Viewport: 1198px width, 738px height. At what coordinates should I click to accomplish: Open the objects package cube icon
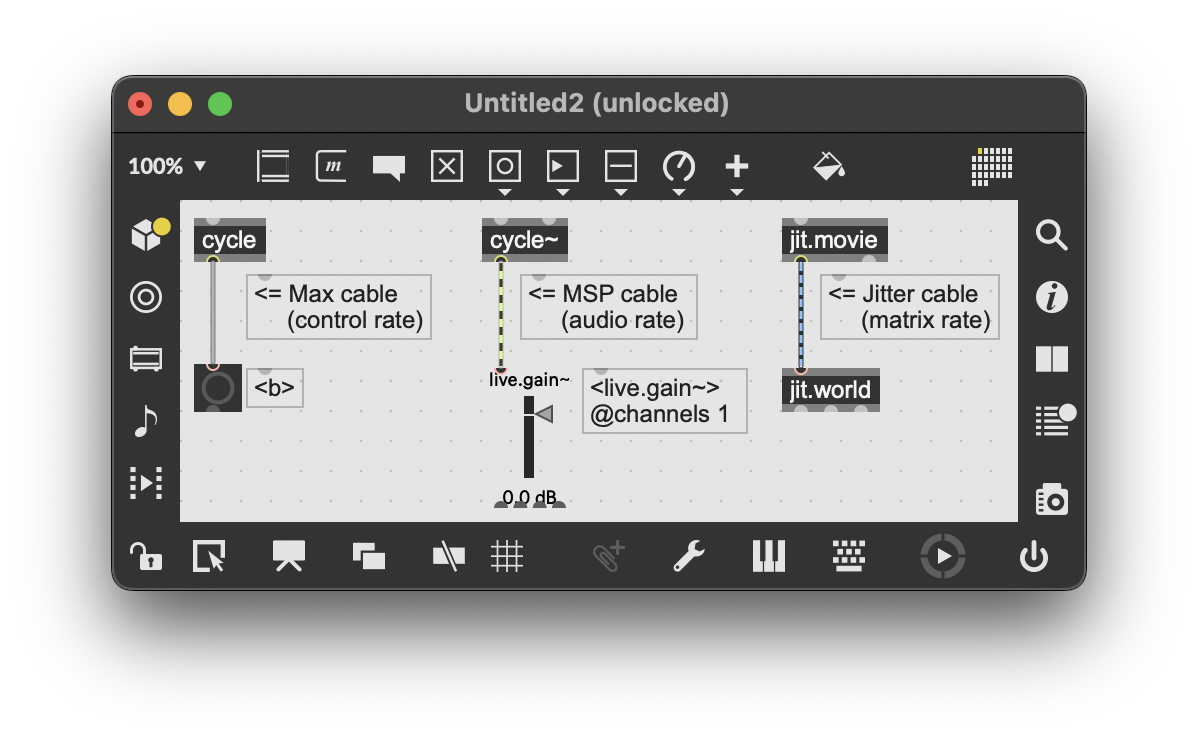[147, 236]
